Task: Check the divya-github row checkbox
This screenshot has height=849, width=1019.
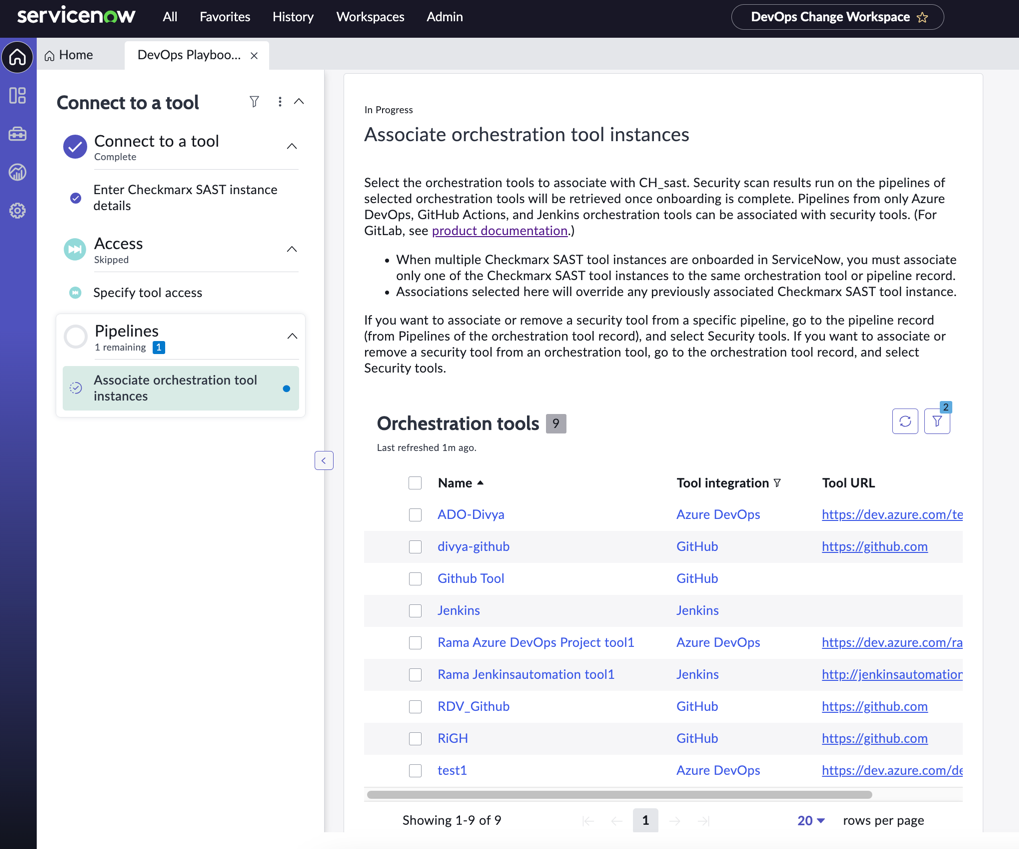Action: [415, 547]
